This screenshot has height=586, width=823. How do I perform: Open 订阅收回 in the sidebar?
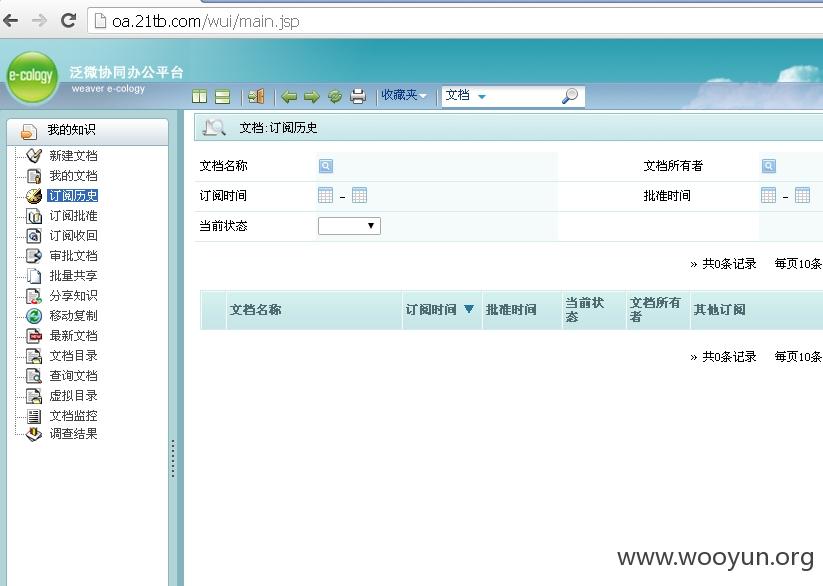coord(73,236)
